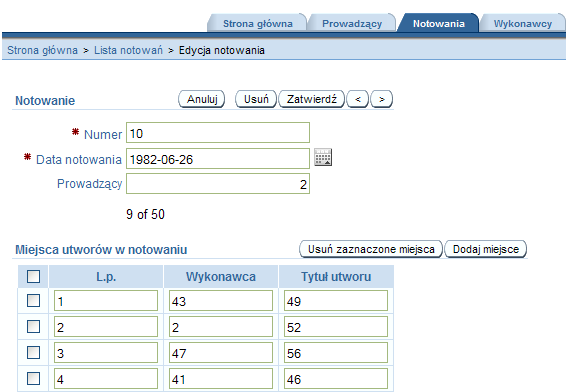This screenshot has width=568, height=392.
Task: Focus the Prowadzący input field
Action: pyautogui.click(x=218, y=184)
